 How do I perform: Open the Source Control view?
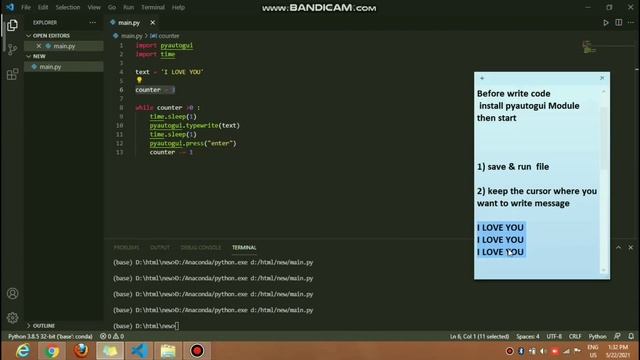click(x=12, y=49)
